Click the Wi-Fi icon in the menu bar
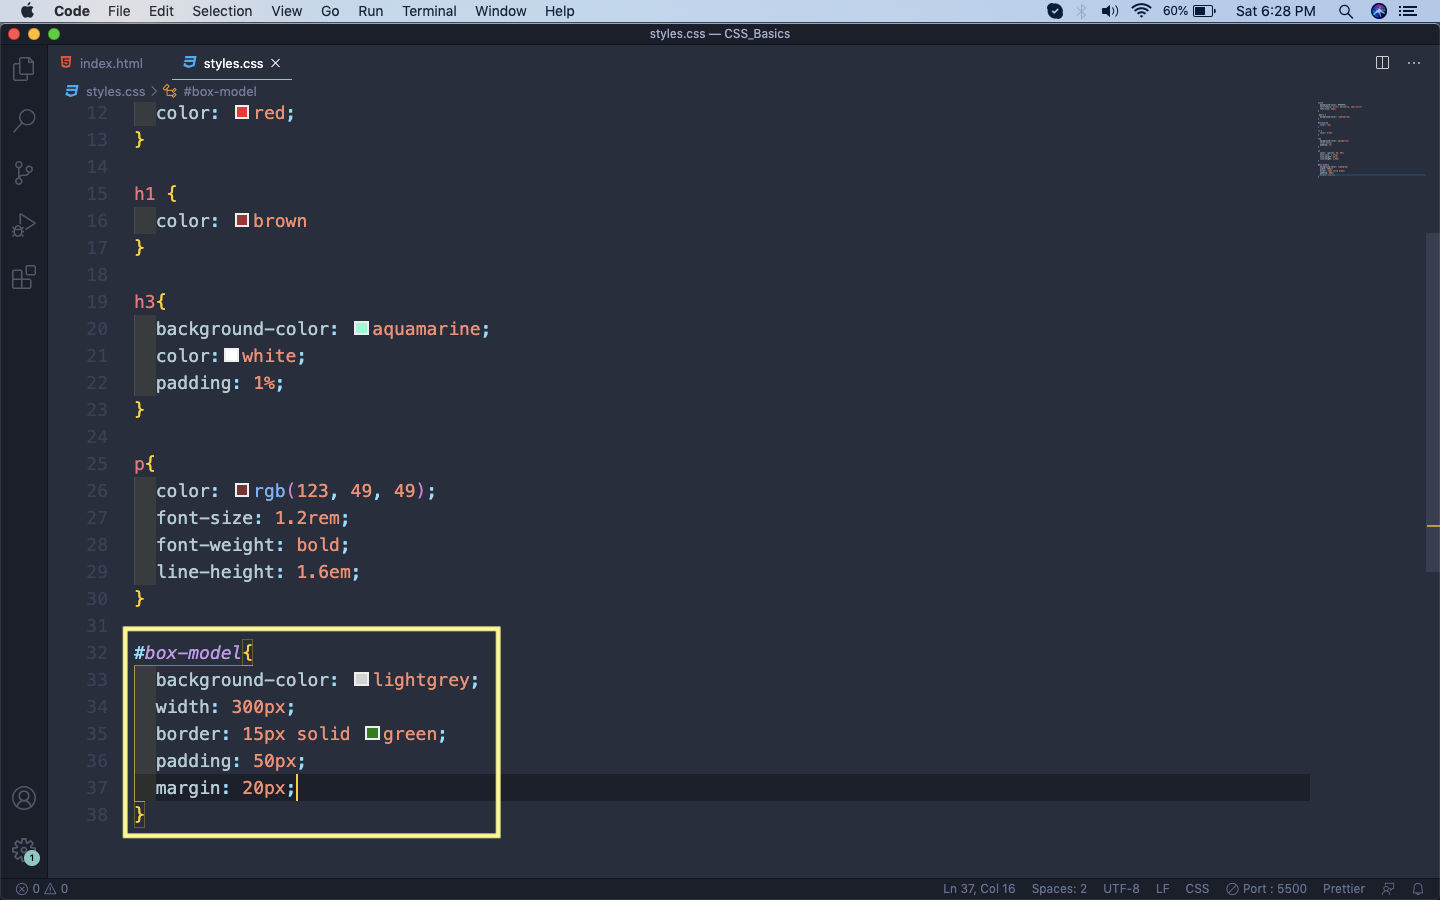The width and height of the screenshot is (1440, 900). click(1141, 11)
